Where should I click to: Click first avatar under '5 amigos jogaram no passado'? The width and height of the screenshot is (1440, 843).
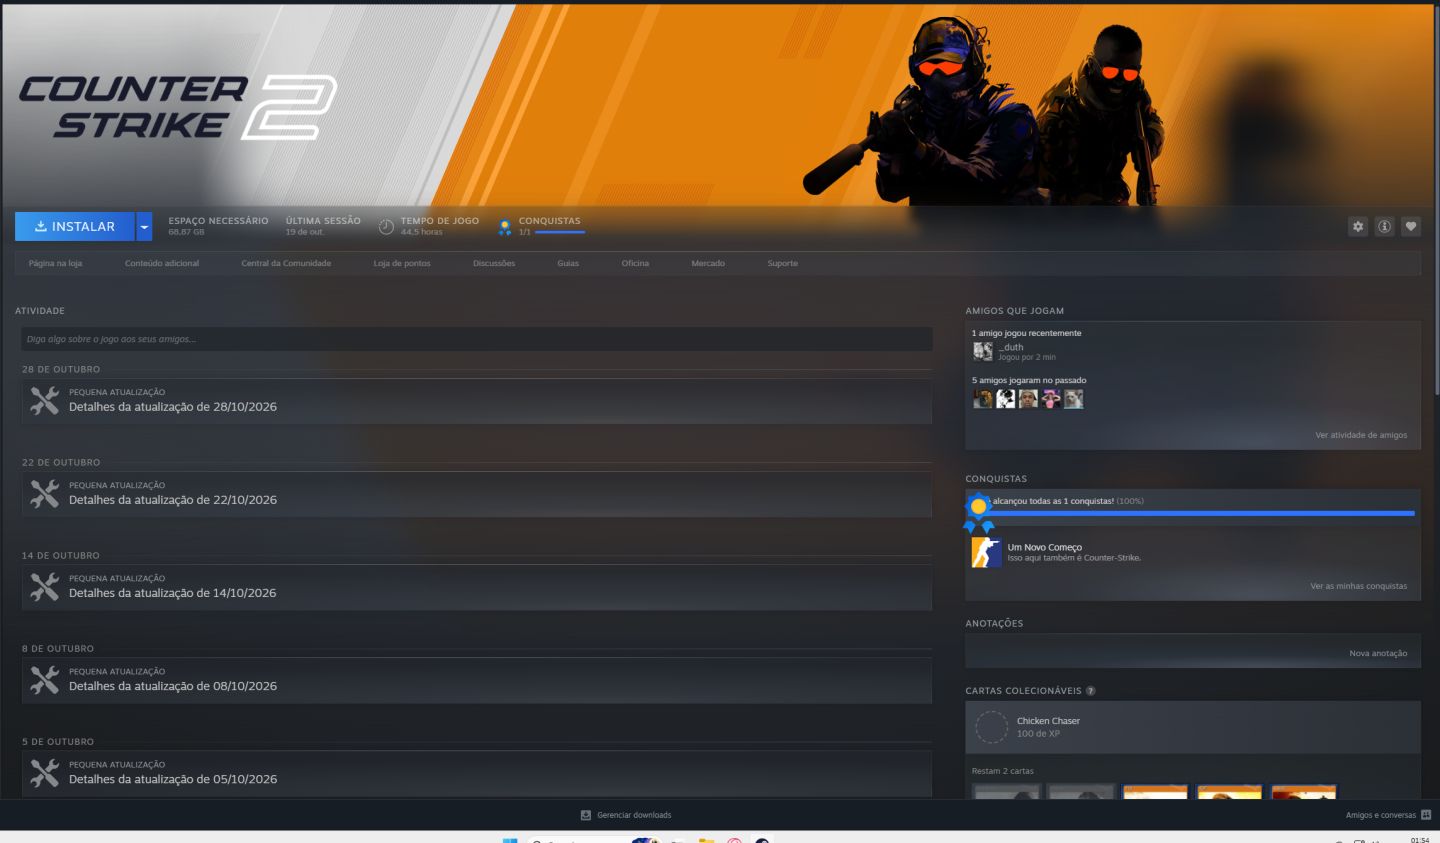coord(983,399)
